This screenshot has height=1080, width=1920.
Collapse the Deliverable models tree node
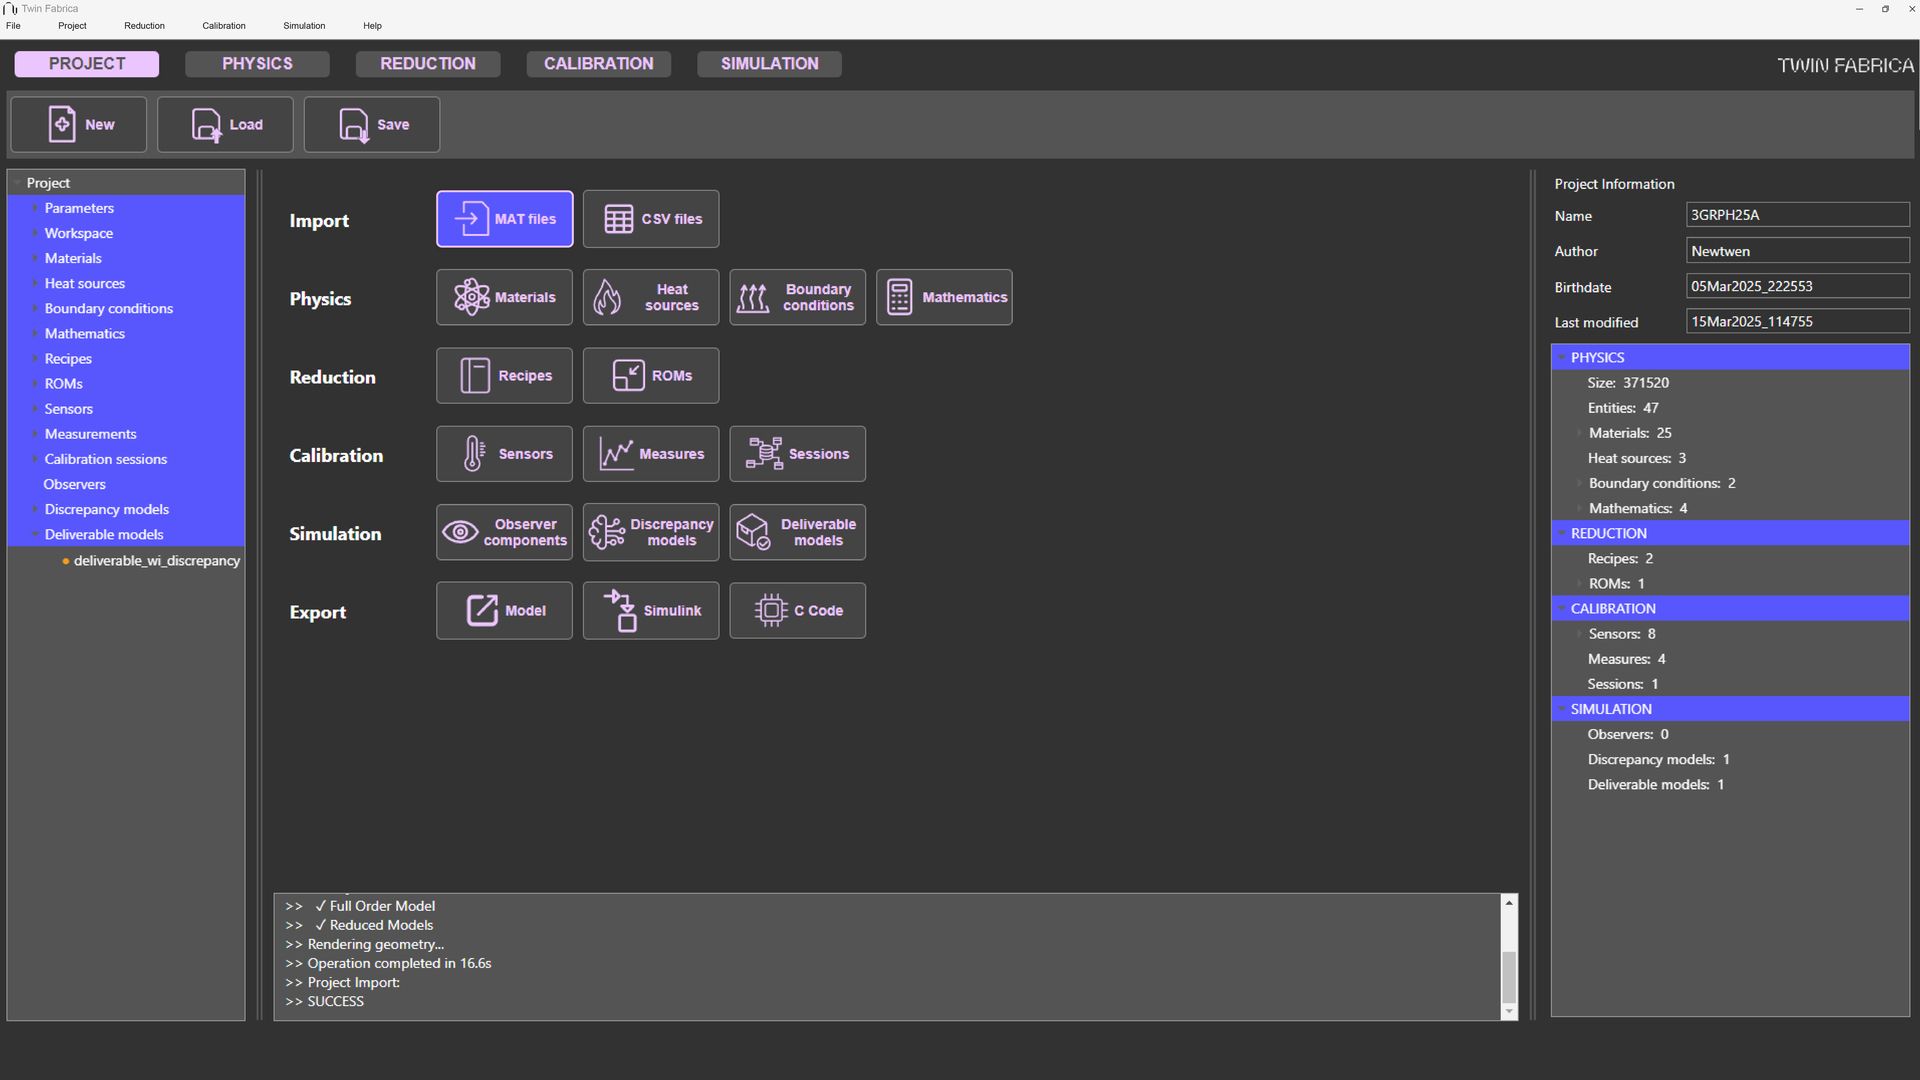[x=35, y=535]
